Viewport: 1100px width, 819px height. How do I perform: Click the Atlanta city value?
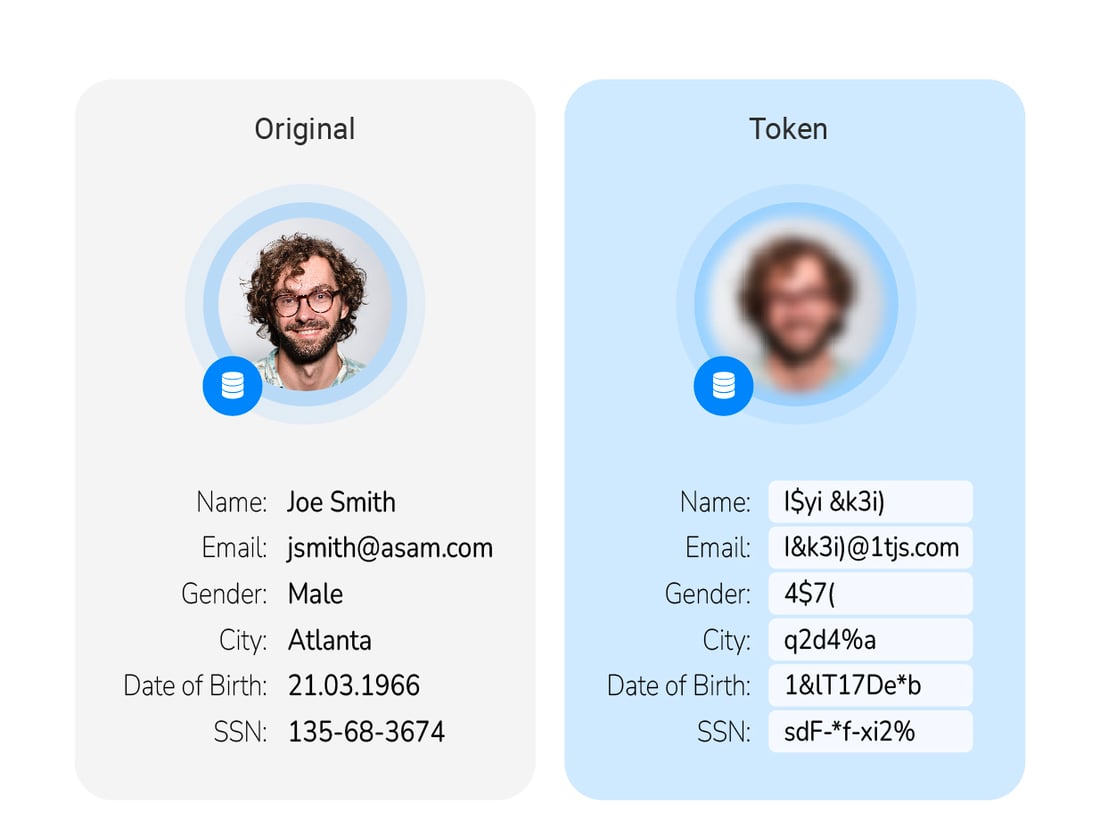point(329,640)
